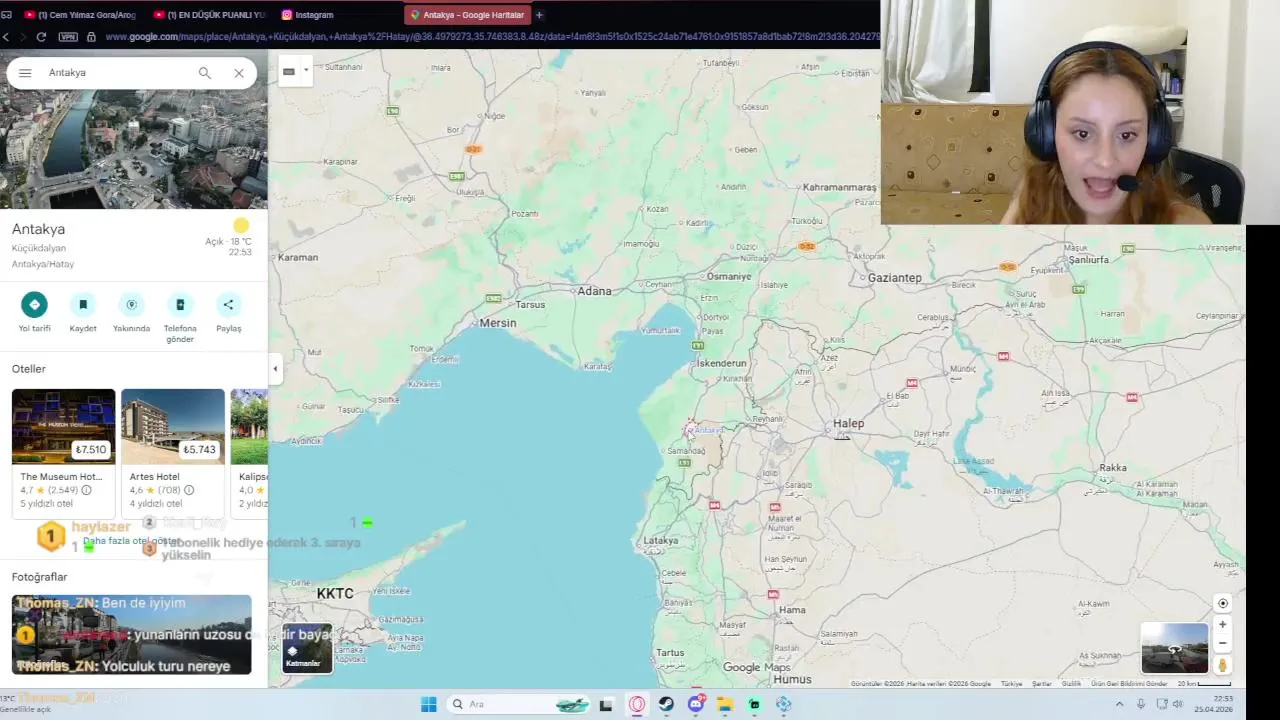Send to phone with Telefona gönder
Screen dimensions: 1280x720
point(180,305)
